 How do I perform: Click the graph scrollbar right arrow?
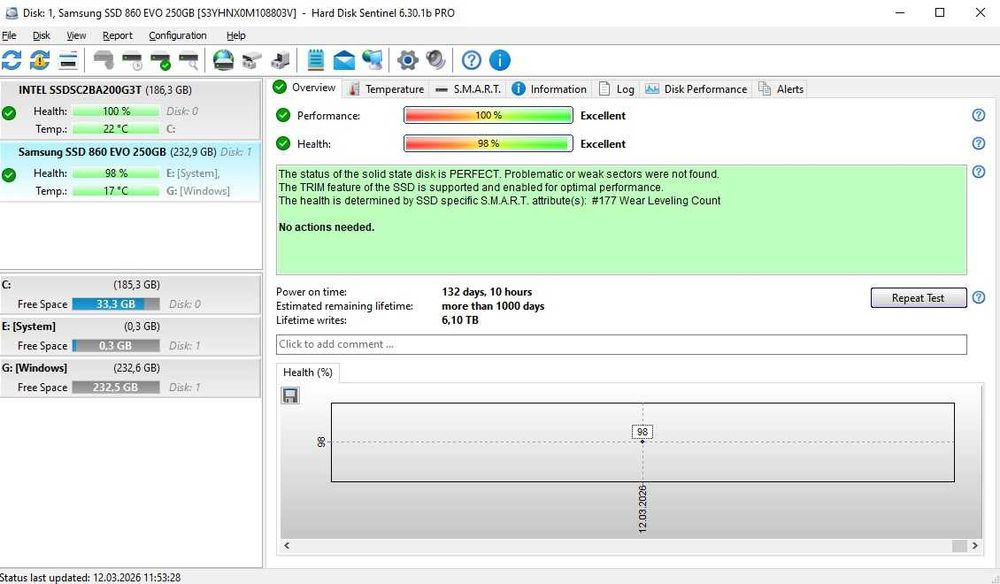[x=974, y=546]
